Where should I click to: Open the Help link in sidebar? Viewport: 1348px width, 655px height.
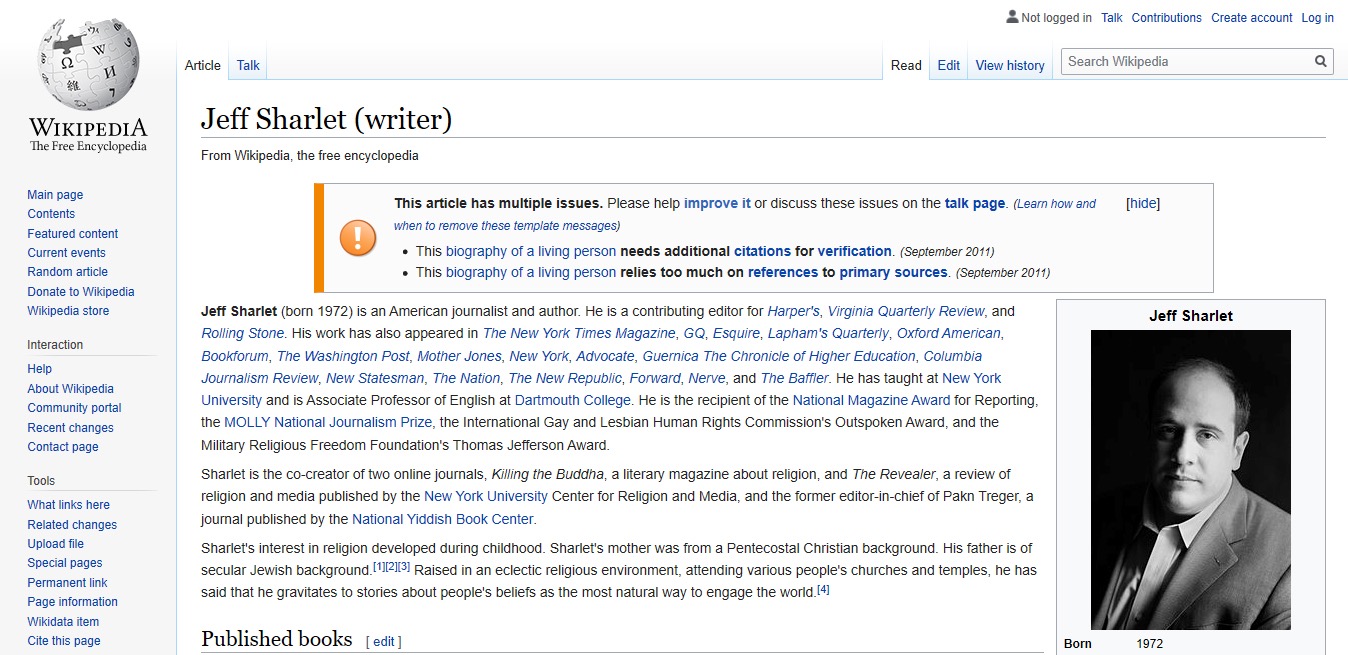(x=40, y=369)
